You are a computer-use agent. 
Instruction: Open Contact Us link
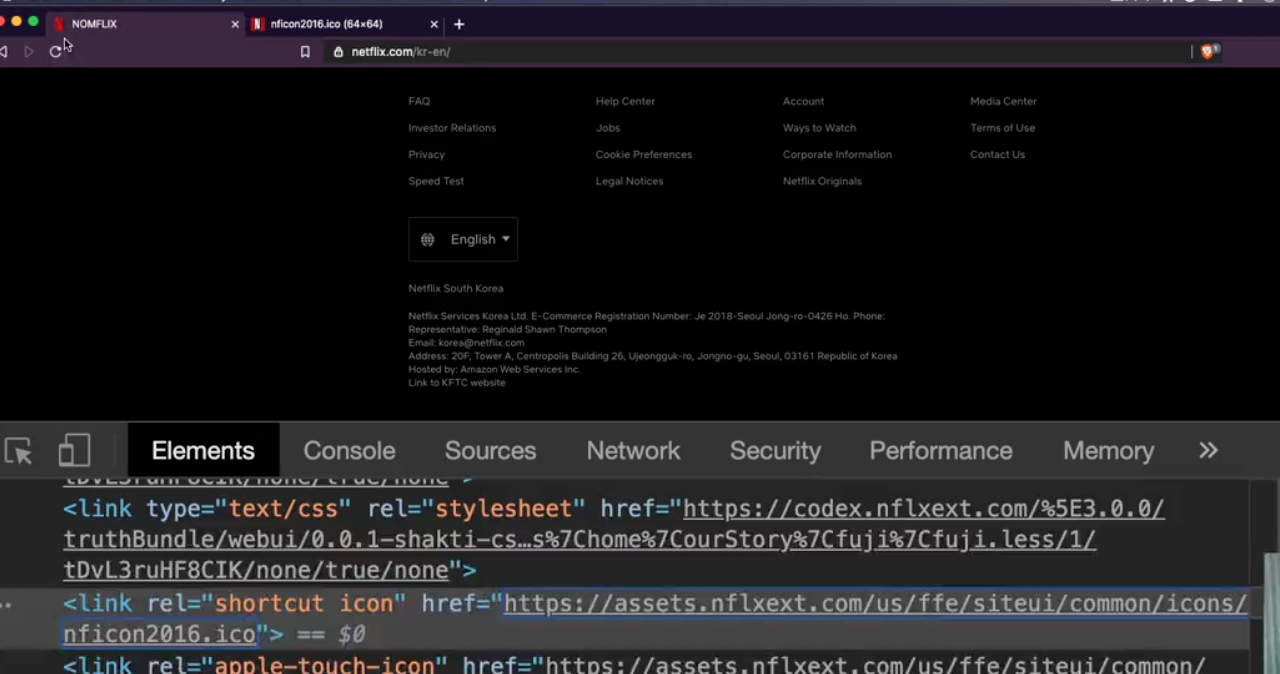997,155
